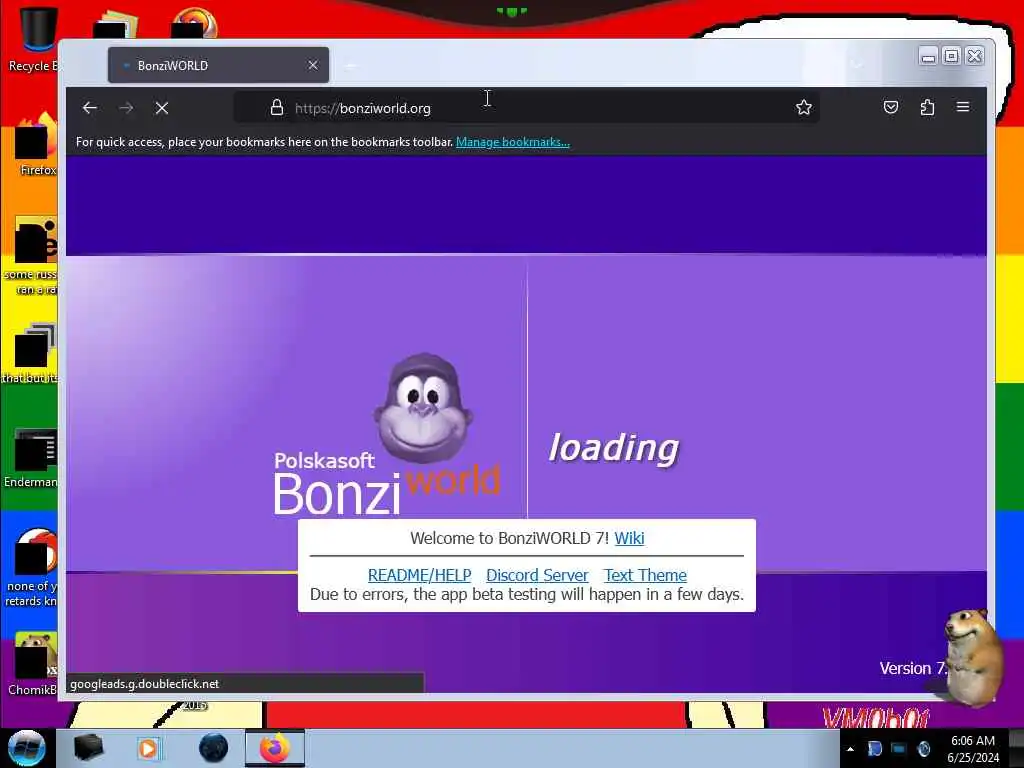
Task: Open the Windows Start button
Action: (26, 748)
